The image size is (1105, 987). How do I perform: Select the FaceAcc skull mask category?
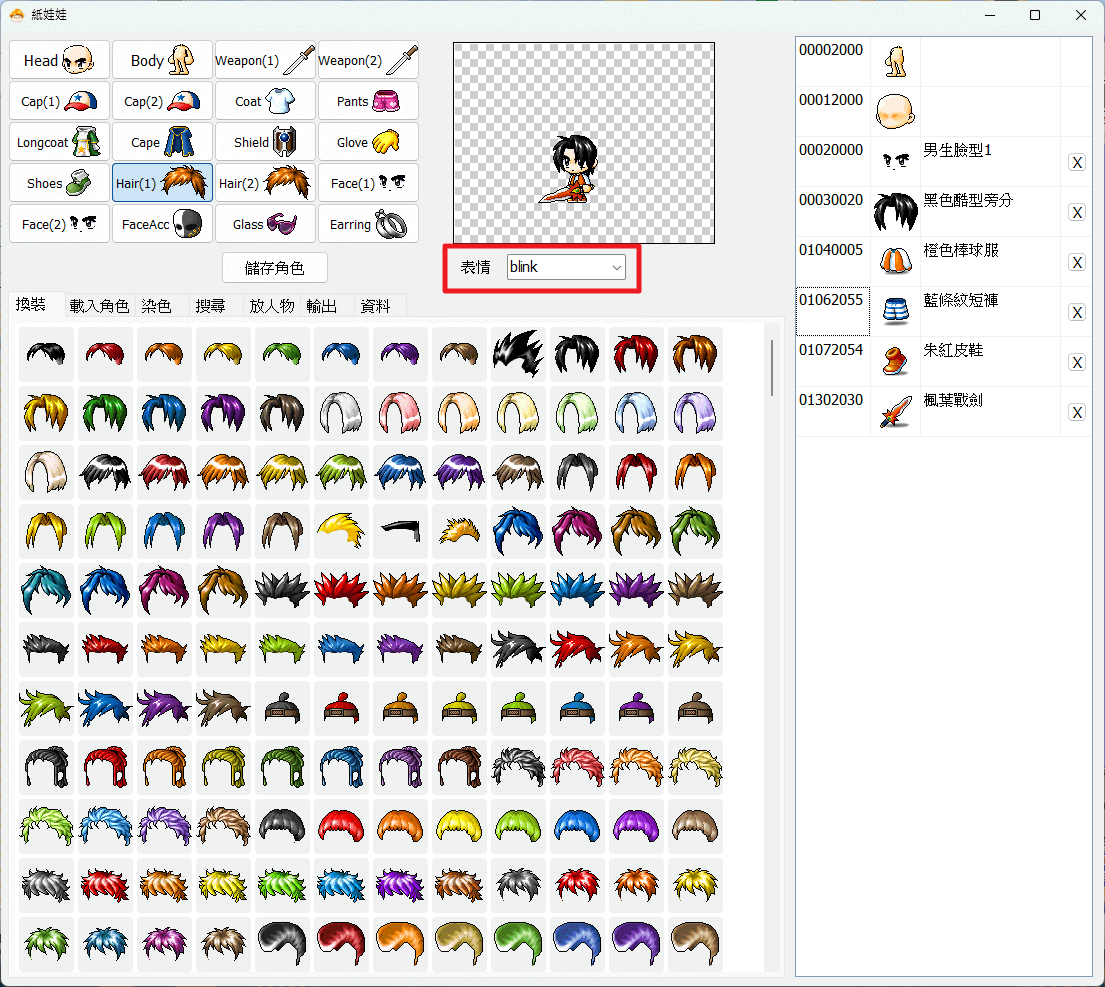[162, 224]
